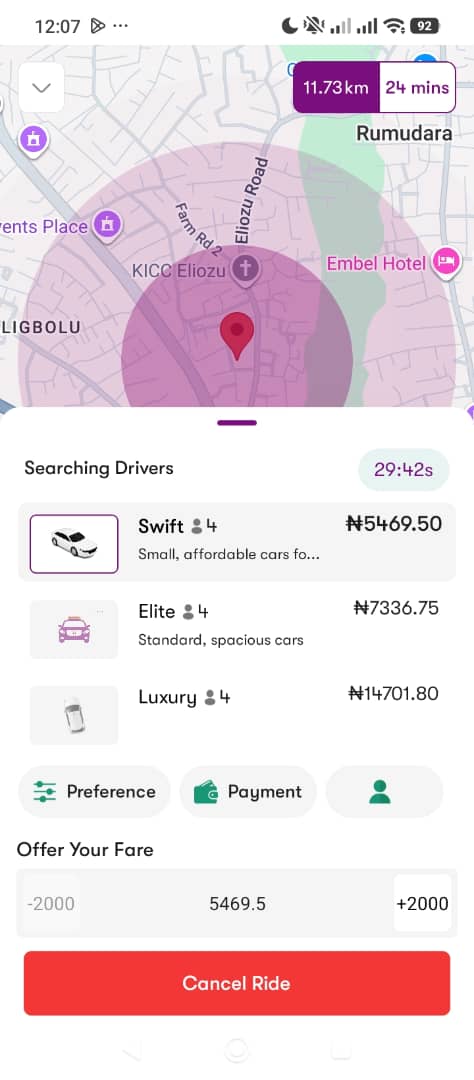Tap the KICC Eliozu church marker

[x=244, y=269]
